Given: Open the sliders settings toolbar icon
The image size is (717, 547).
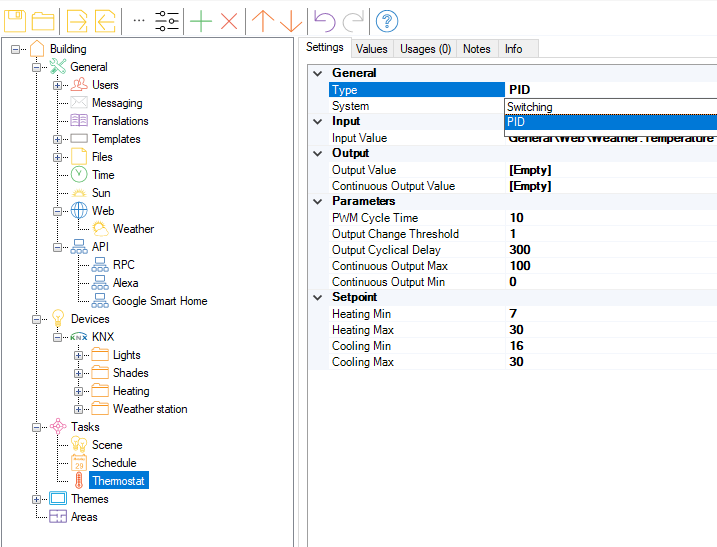Looking at the screenshot, I should point(167,21).
